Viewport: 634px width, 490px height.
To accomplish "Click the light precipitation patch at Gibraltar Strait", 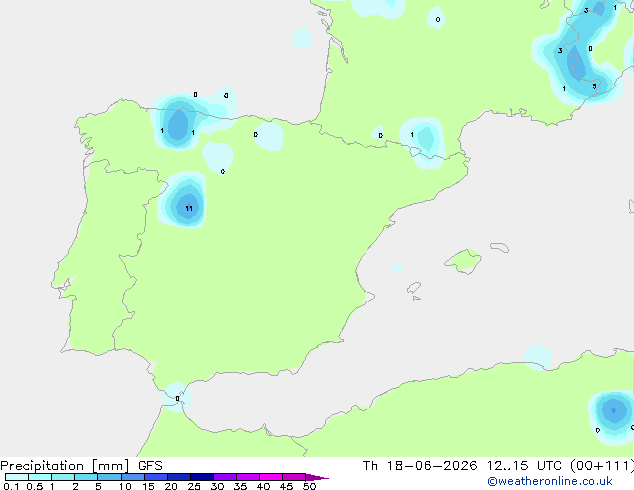I will (x=176, y=397).
